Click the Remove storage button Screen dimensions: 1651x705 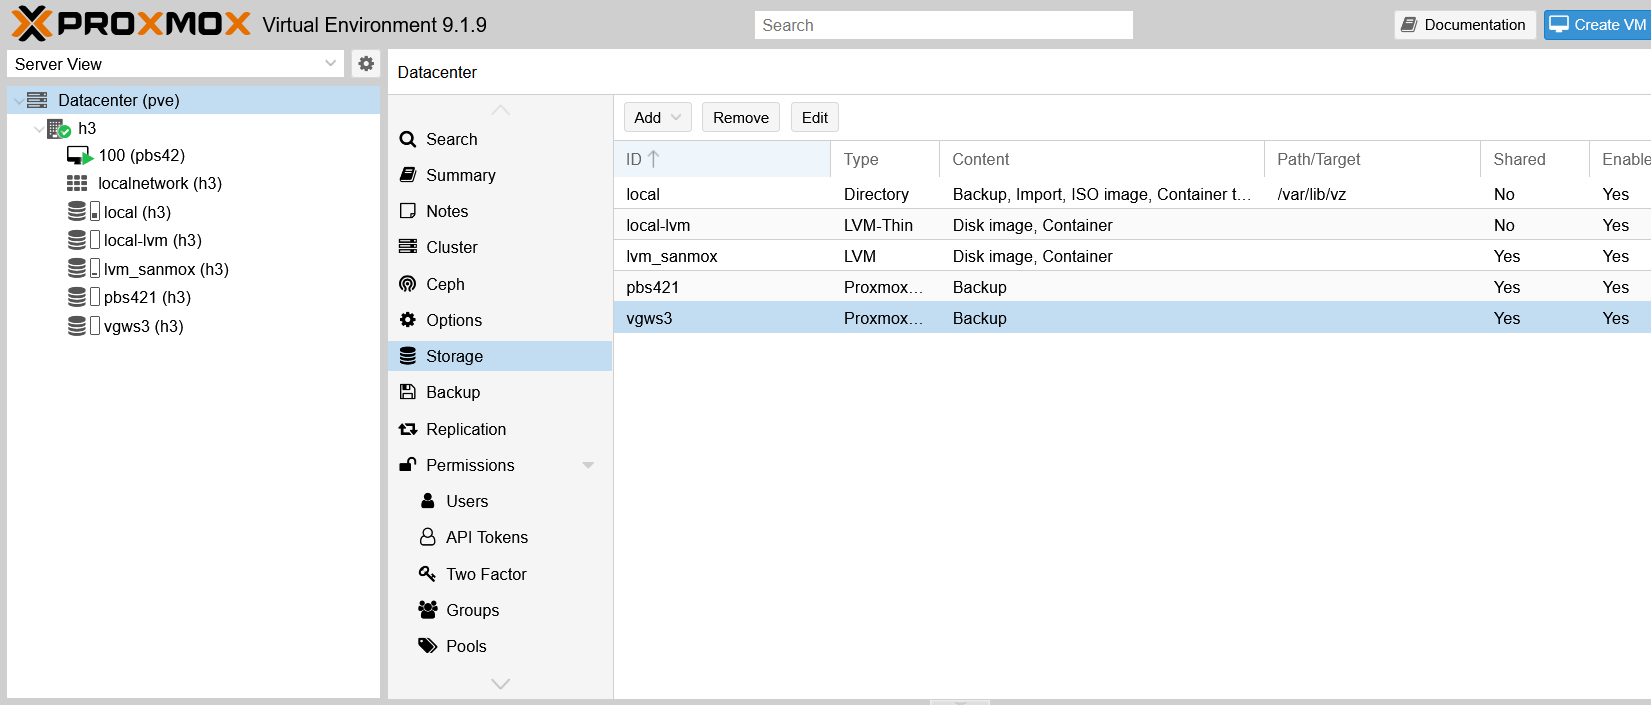tap(741, 118)
